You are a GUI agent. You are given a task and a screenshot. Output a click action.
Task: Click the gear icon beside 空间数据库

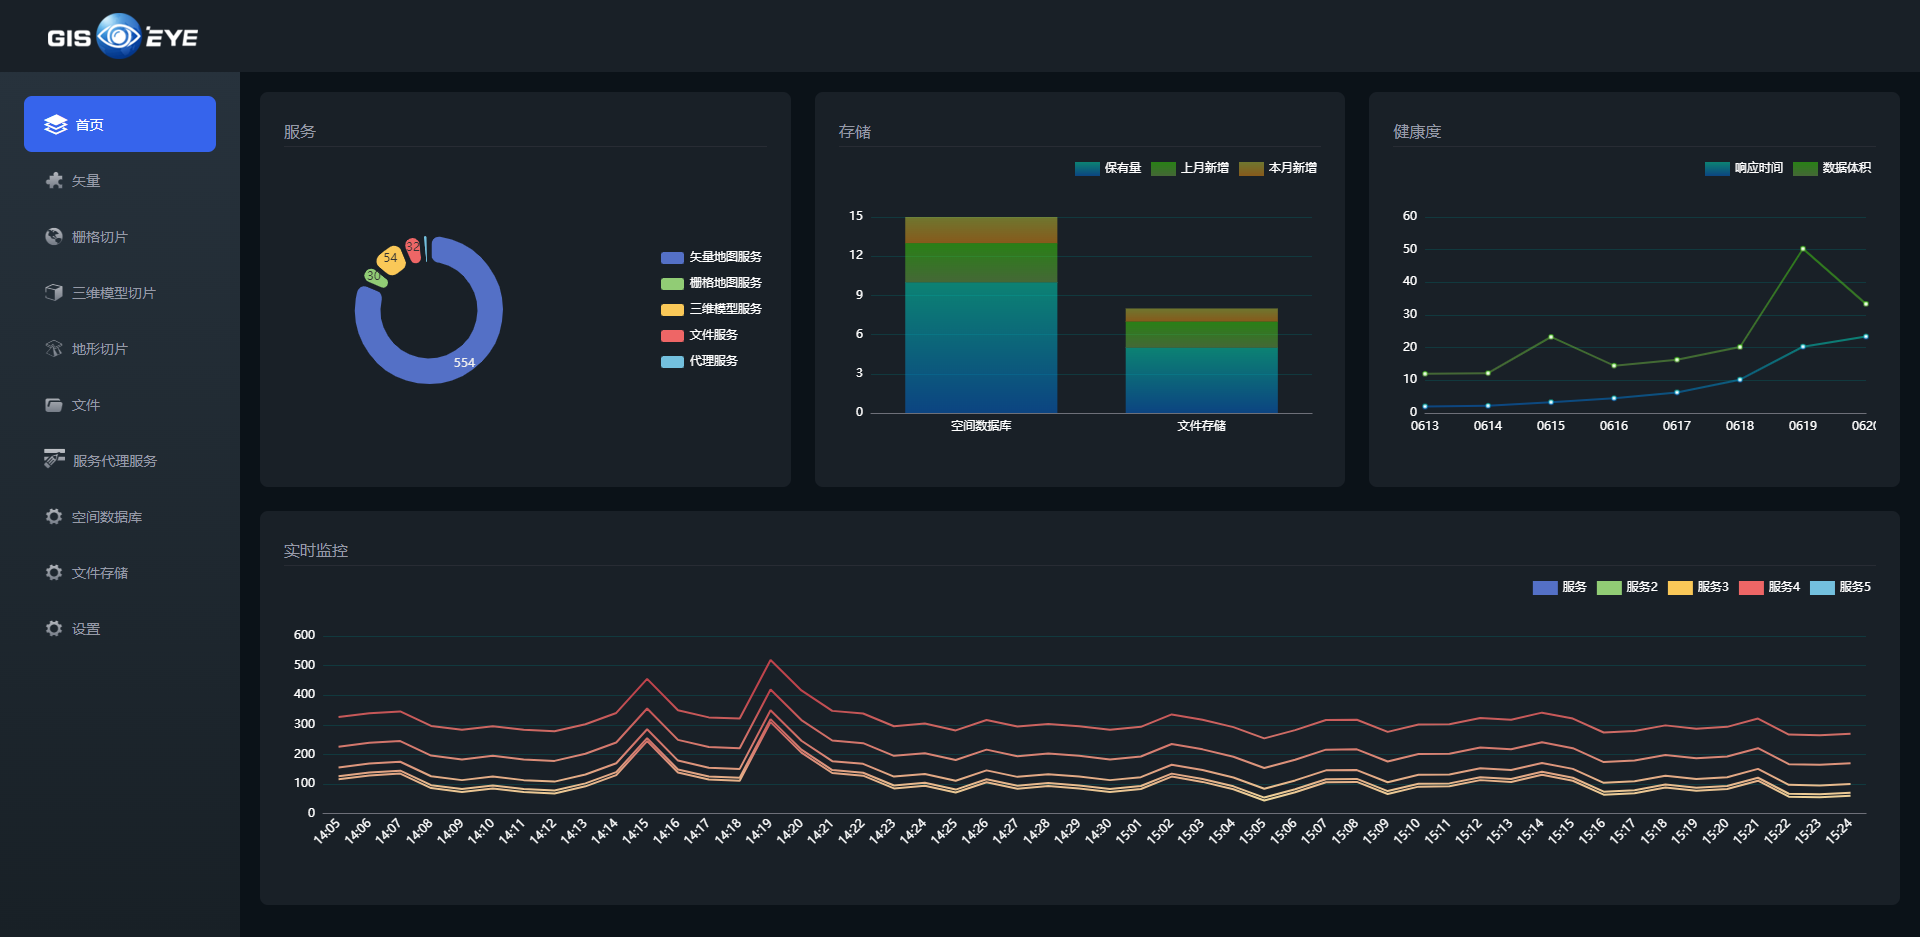(54, 516)
